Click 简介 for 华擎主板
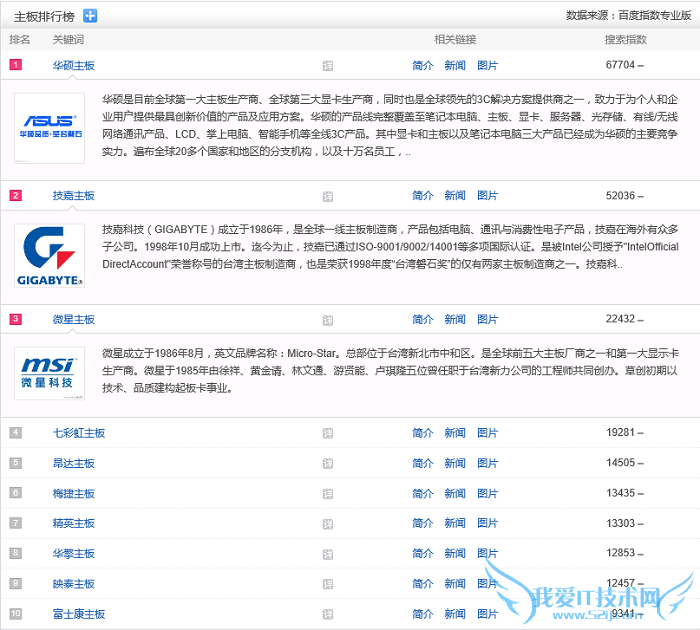Viewport: 700px width, 630px height. click(423, 553)
